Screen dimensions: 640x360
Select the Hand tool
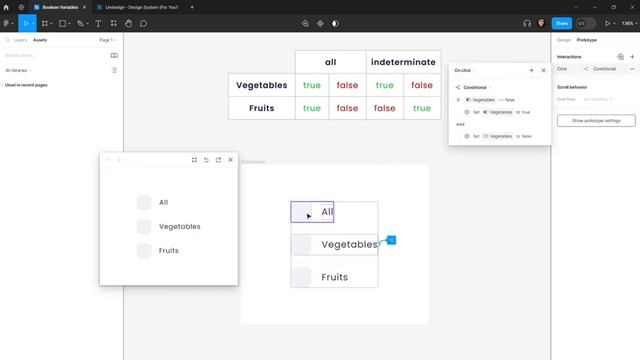point(129,24)
